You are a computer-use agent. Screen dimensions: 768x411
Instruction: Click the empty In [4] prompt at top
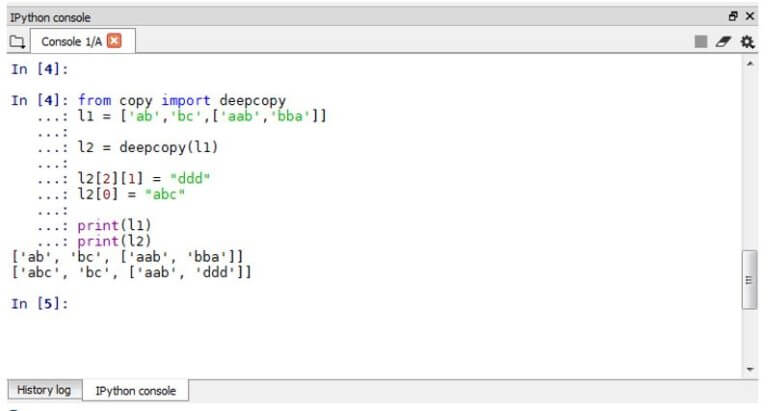40,69
